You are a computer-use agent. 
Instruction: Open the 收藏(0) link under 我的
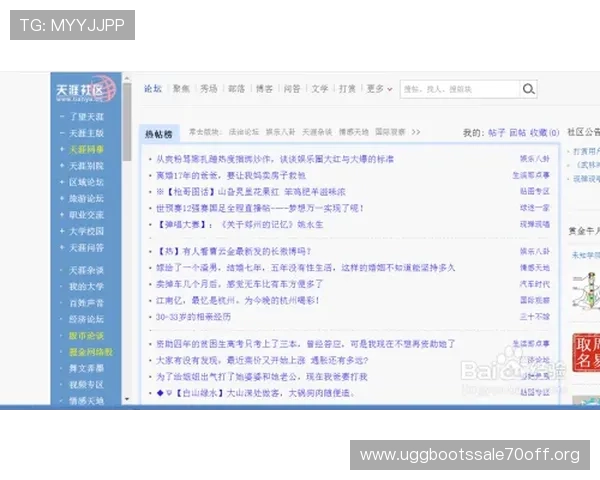[545, 133]
